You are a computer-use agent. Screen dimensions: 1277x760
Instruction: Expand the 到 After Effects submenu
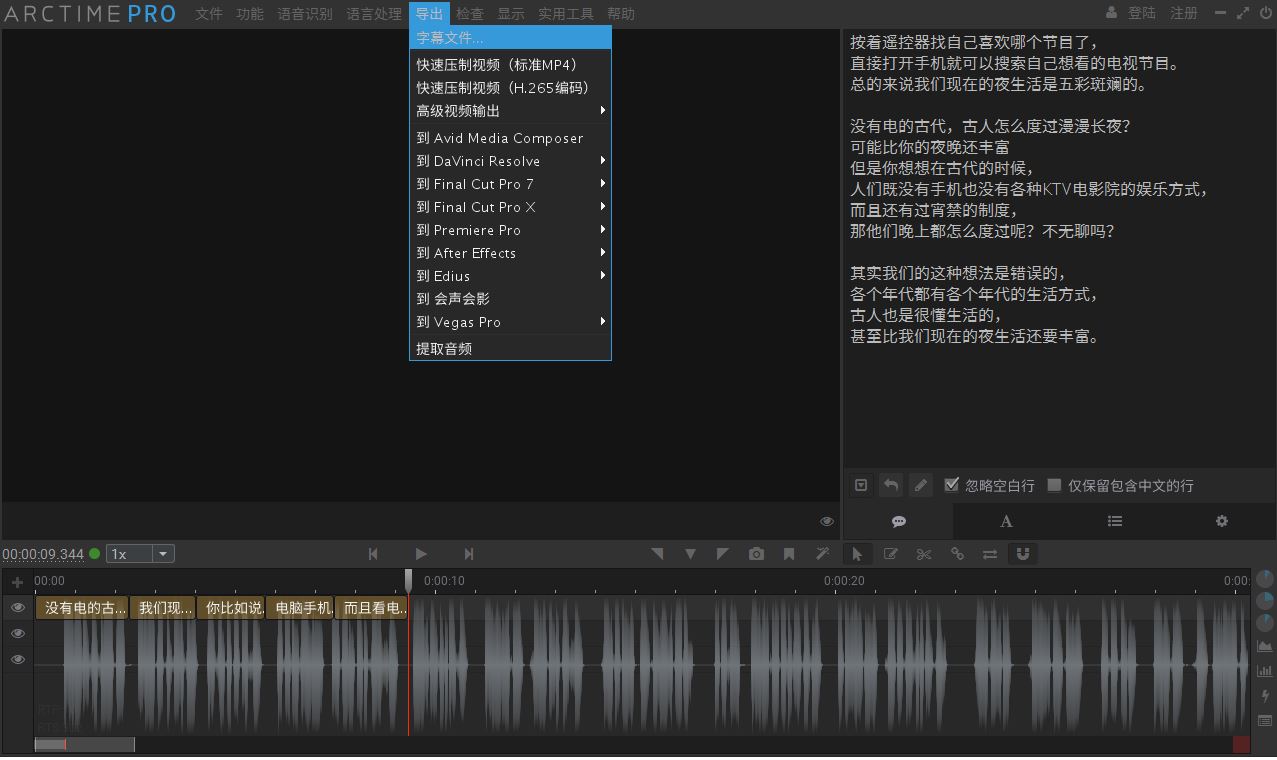coord(510,253)
